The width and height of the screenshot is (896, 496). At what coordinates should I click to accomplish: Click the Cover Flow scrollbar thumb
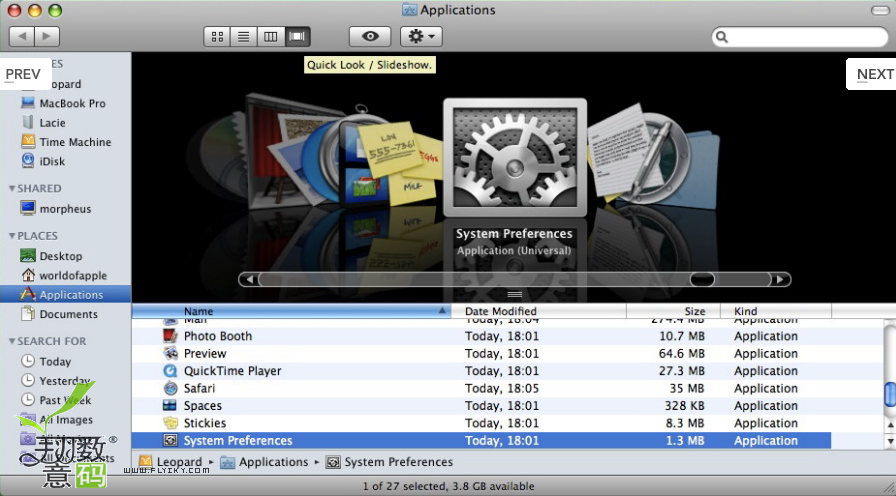click(x=702, y=279)
